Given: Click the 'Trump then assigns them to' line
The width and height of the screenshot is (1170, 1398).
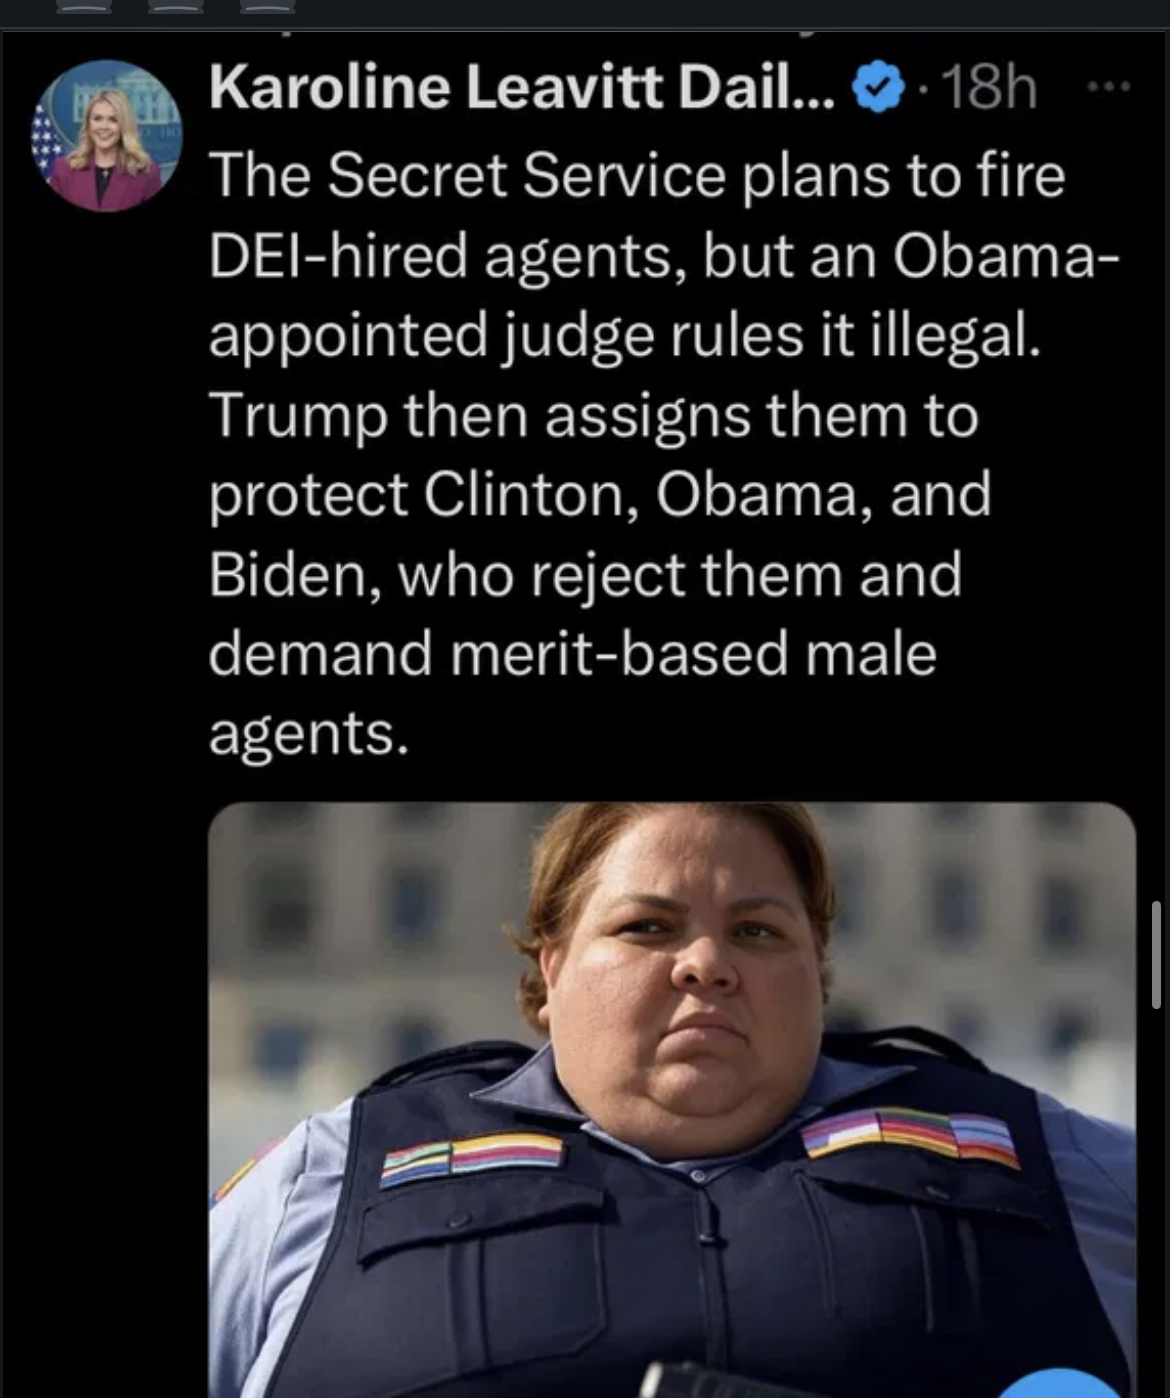Looking at the screenshot, I should (593, 414).
